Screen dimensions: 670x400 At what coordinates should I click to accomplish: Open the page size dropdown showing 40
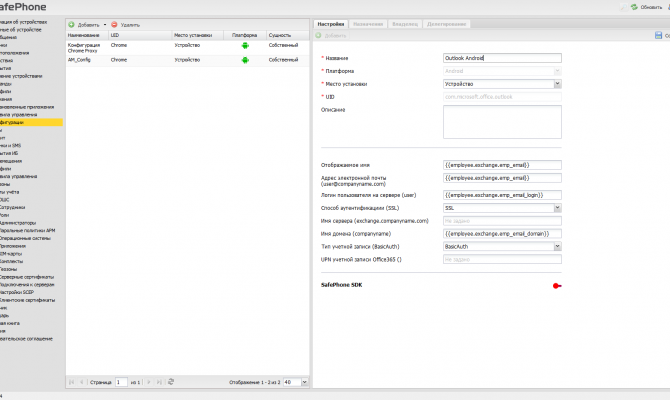[x=305, y=382]
